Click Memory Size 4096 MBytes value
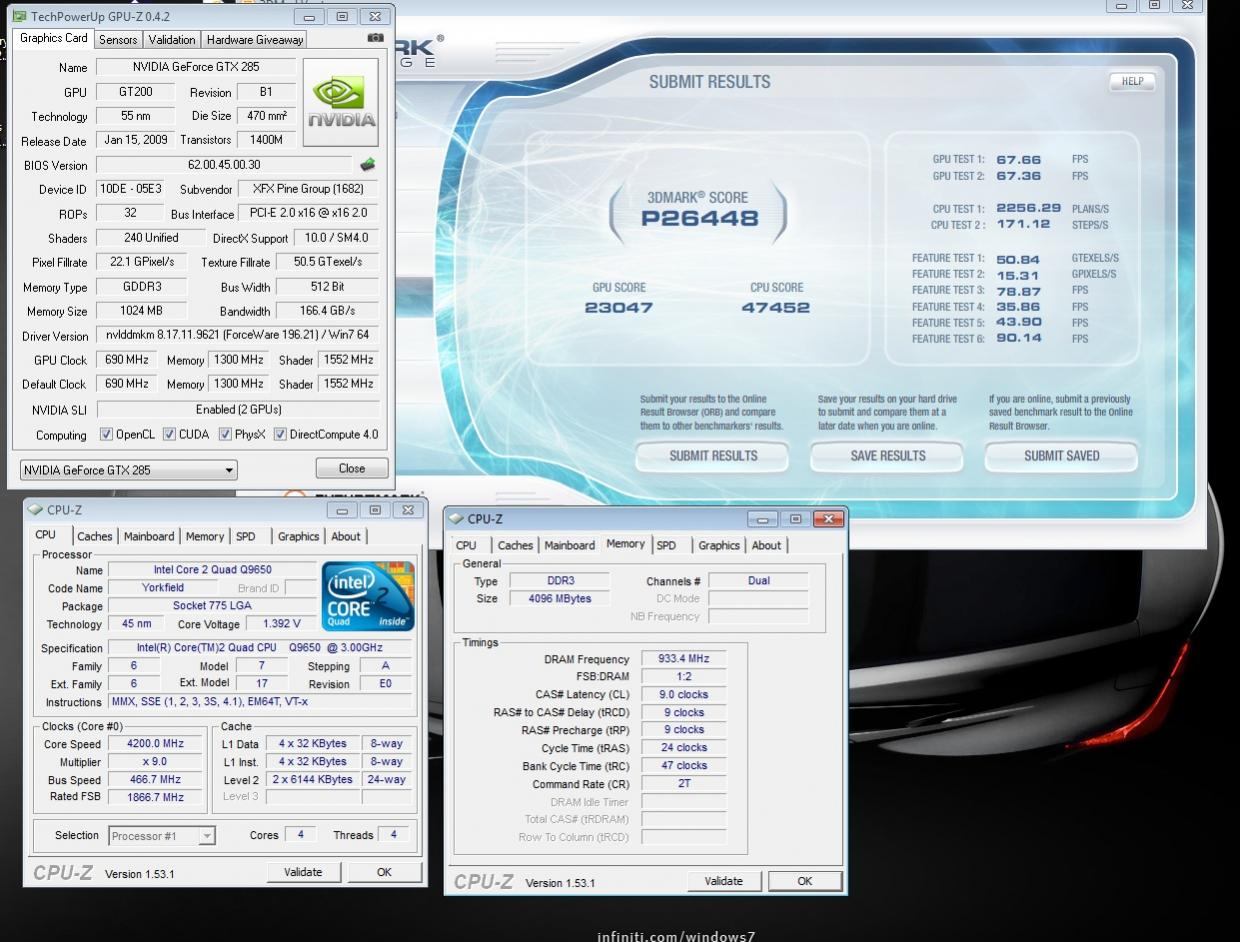 [559, 599]
